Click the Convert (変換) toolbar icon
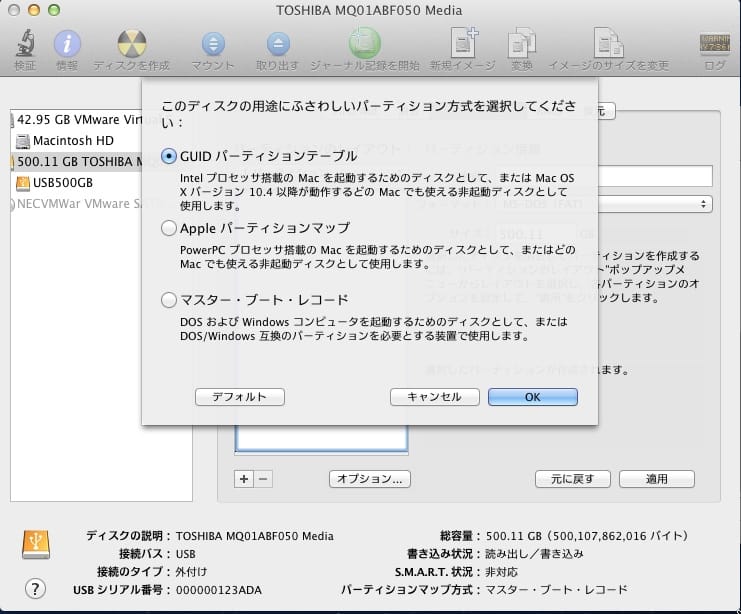This screenshot has height=614, width=741. pos(522,43)
